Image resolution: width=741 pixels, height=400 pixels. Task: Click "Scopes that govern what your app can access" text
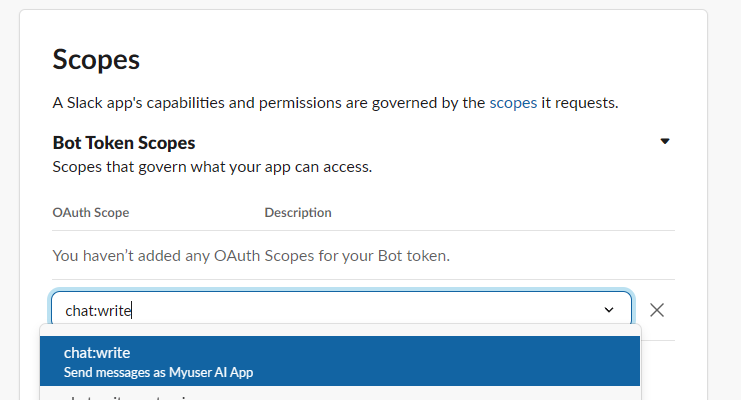tap(212, 167)
